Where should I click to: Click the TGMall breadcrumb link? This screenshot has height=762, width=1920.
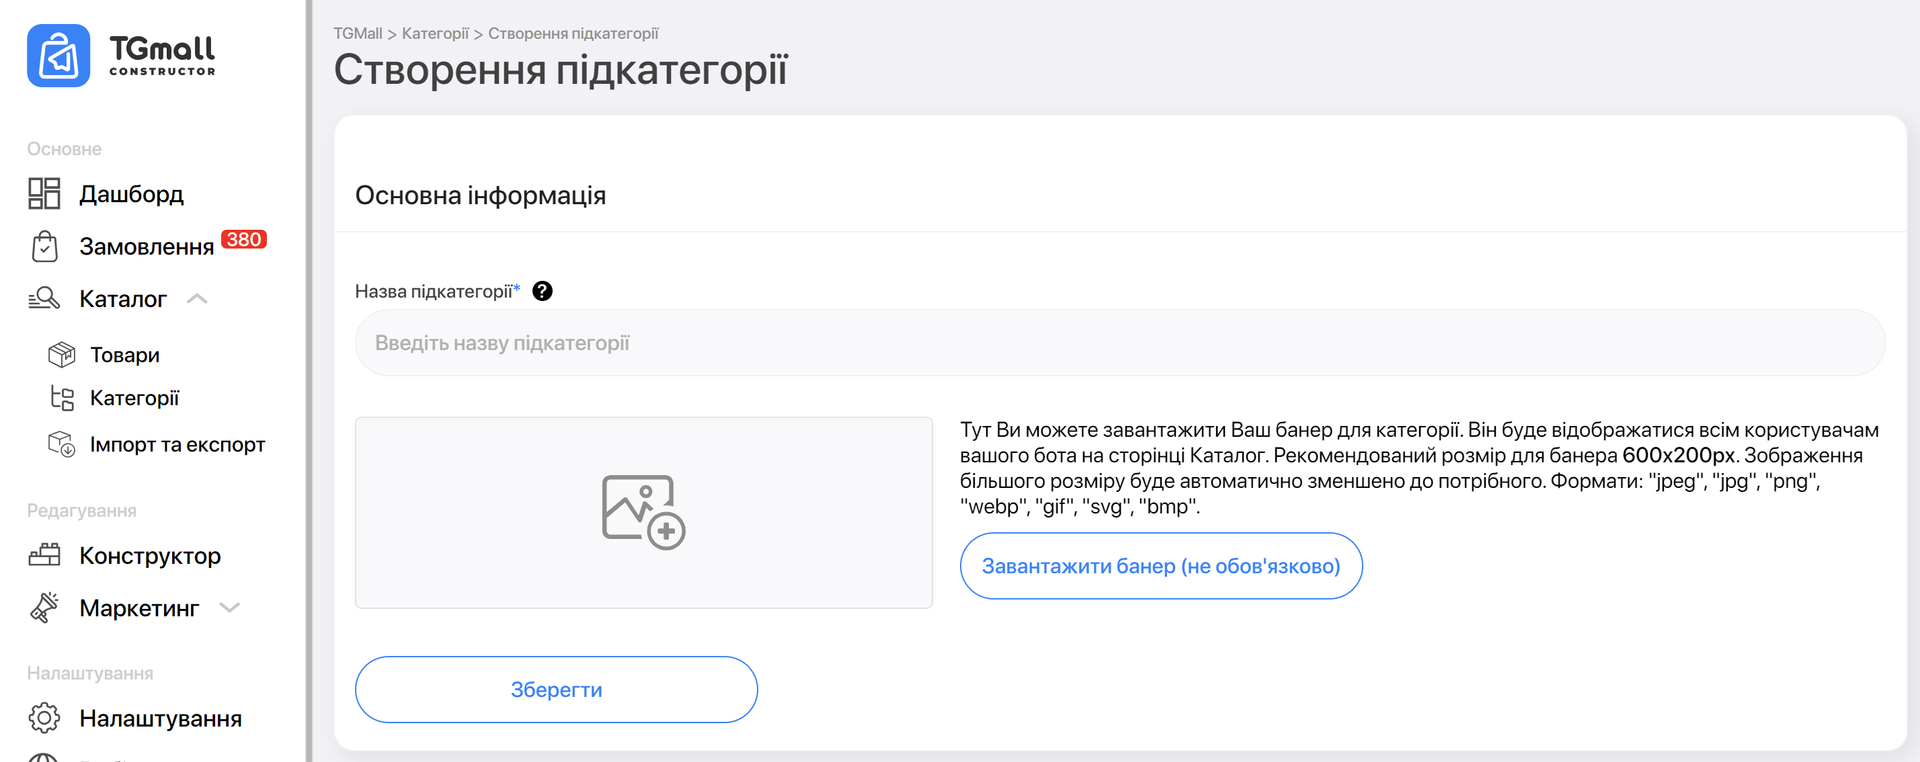[358, 34]
